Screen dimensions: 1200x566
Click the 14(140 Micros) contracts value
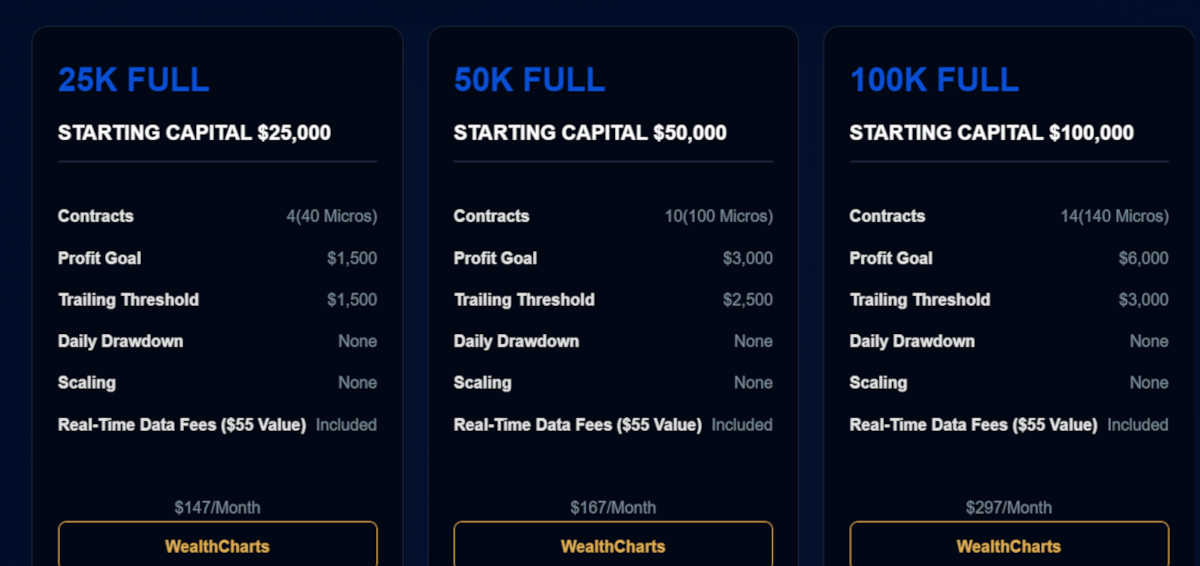[1114, 216]
